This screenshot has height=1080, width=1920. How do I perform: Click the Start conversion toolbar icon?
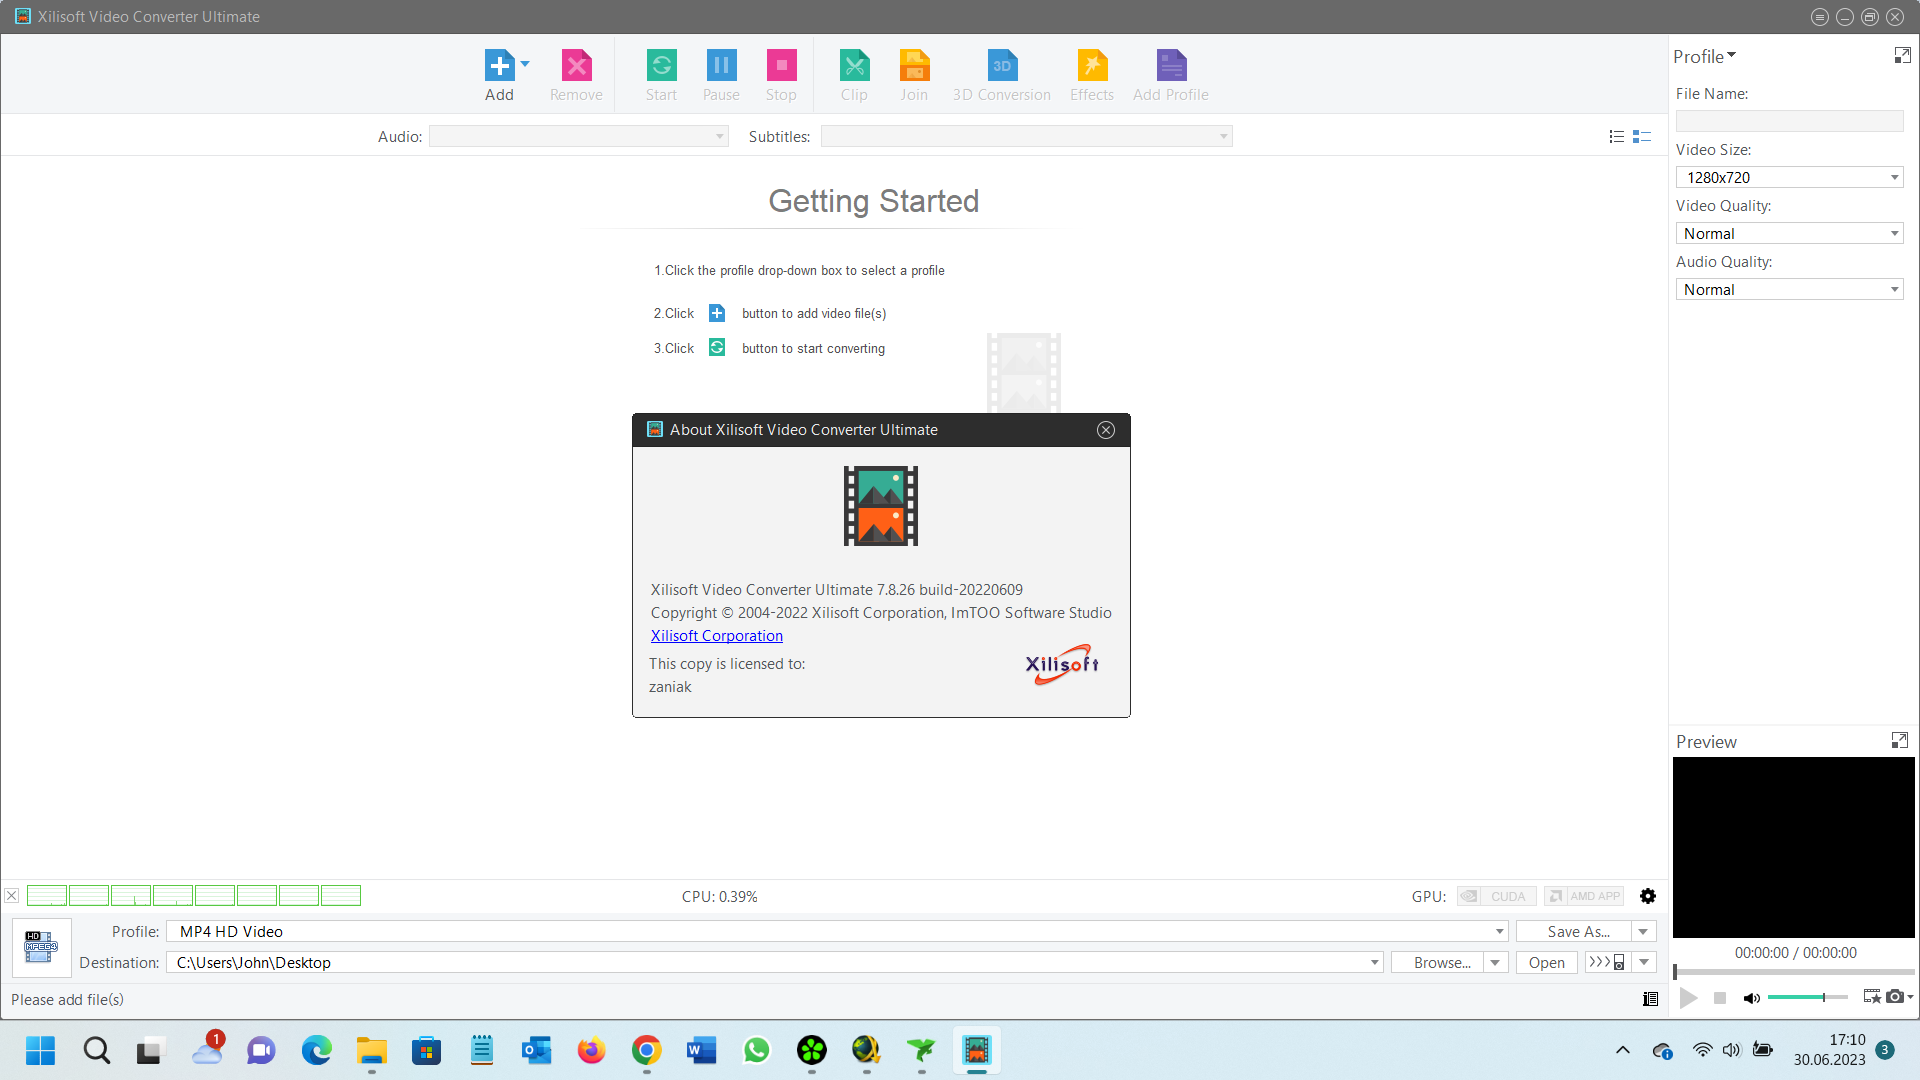click(661, 65)
